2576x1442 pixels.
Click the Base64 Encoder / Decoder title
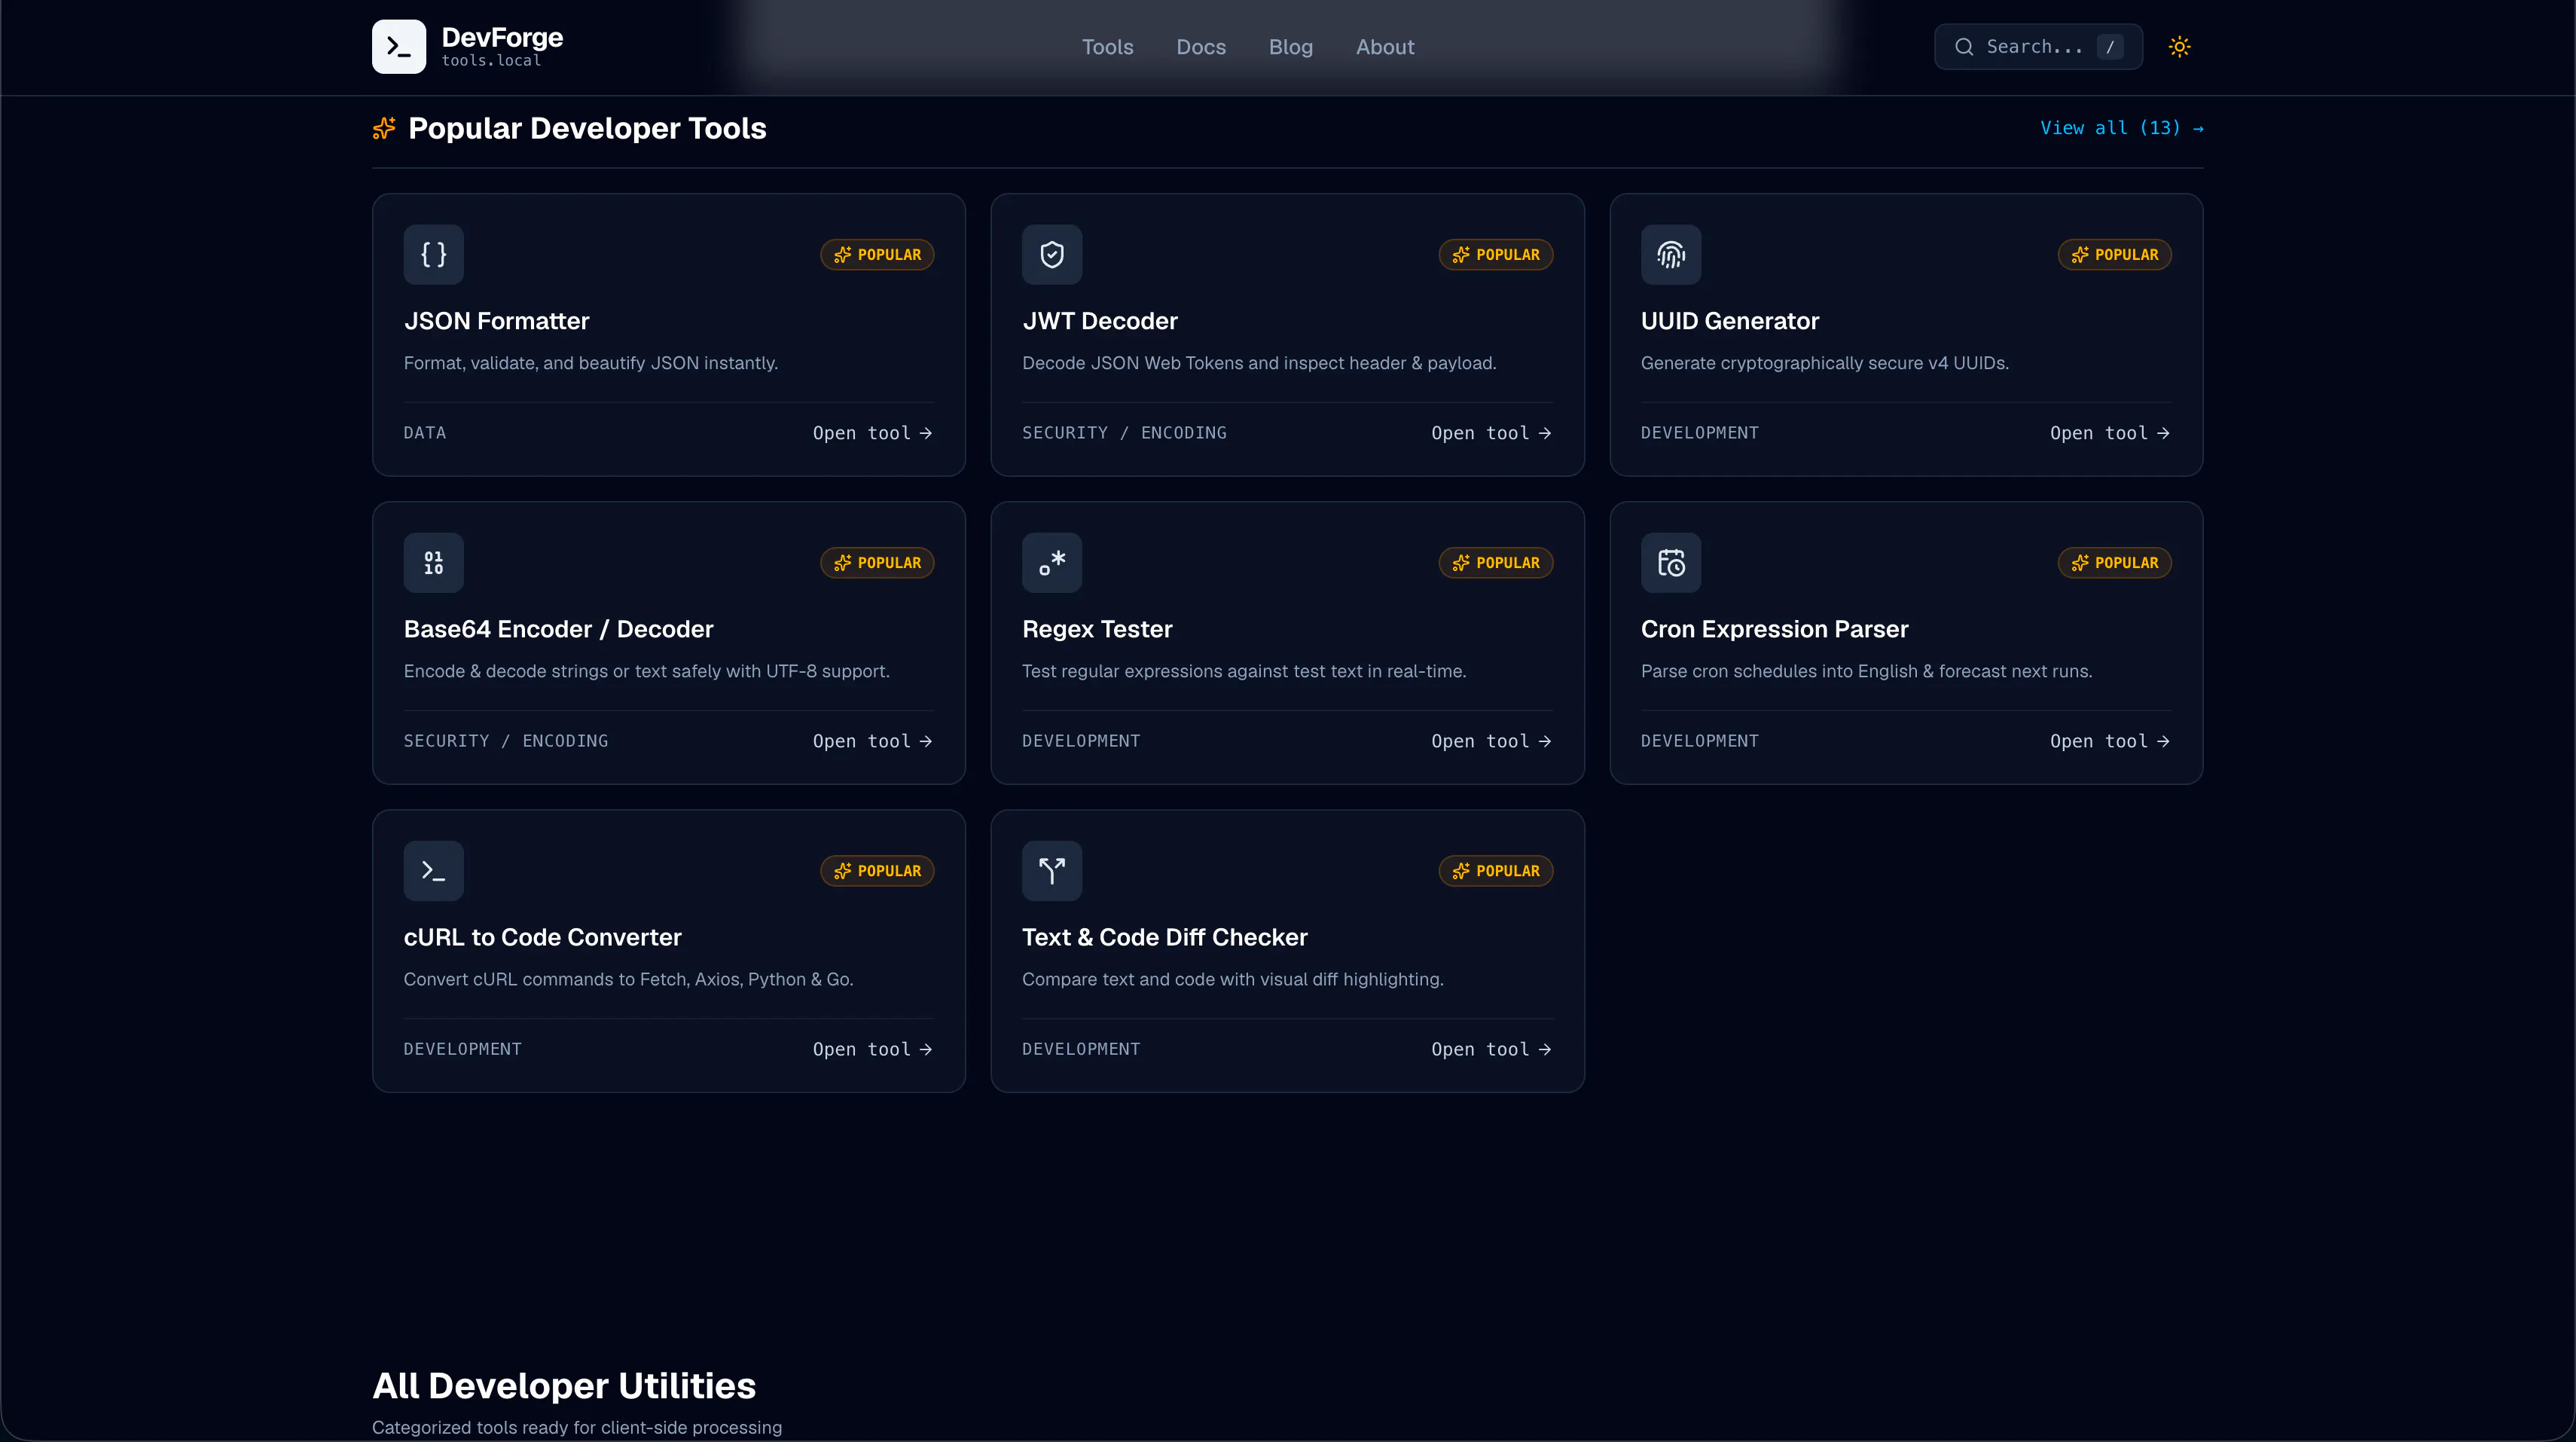click(558, 629)
